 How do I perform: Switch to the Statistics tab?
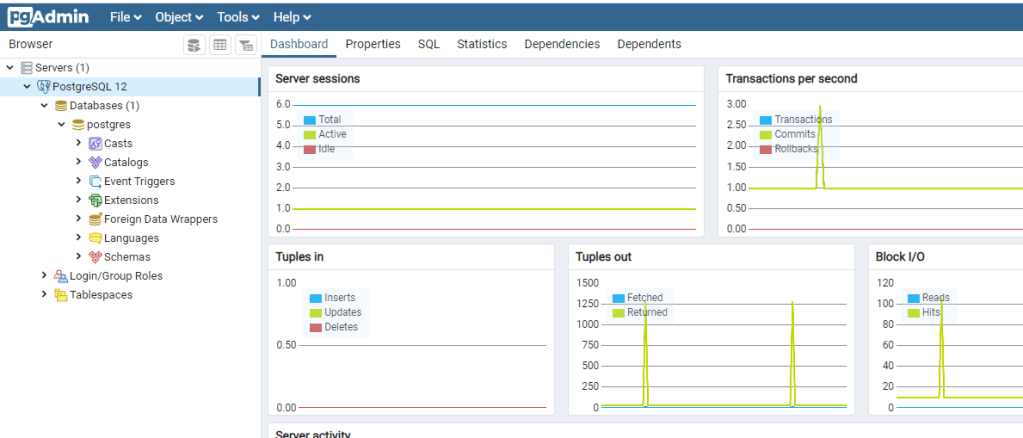[x=482, y=44]
